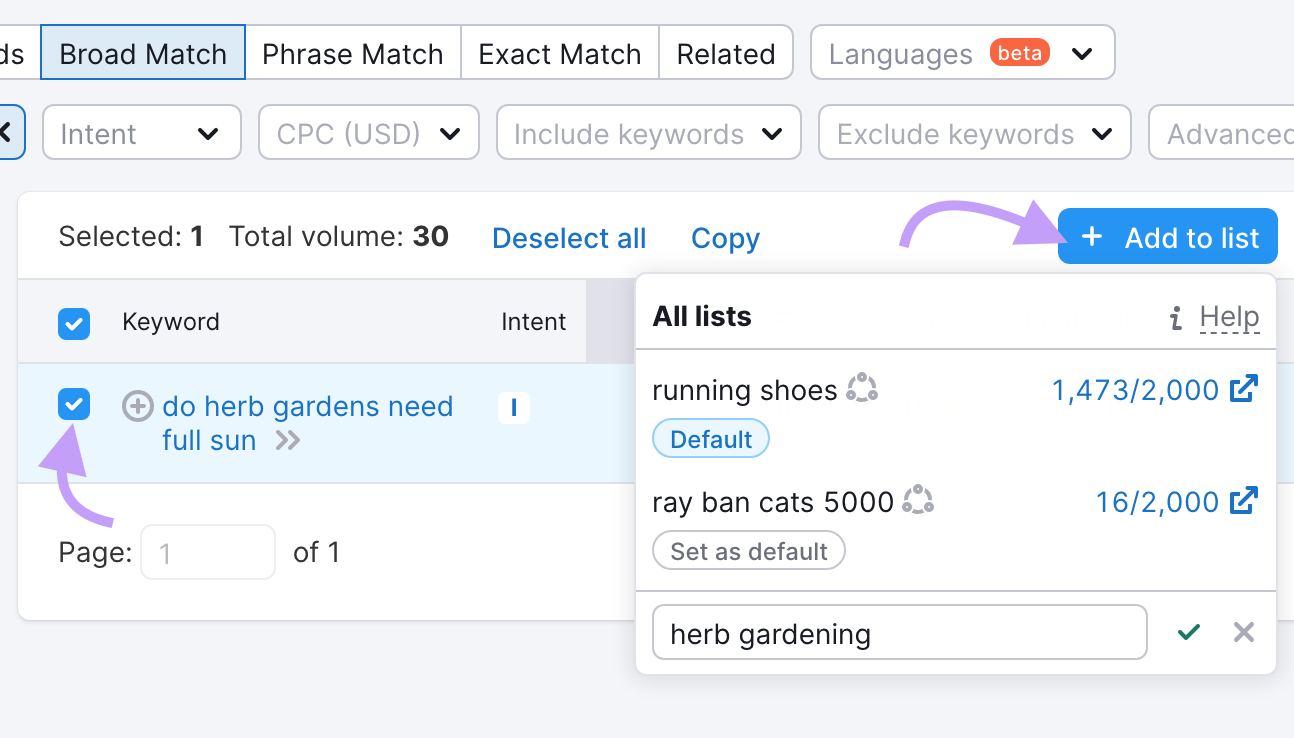
Task: Switch to the Related tab
Action: click(x=726, y=52)
